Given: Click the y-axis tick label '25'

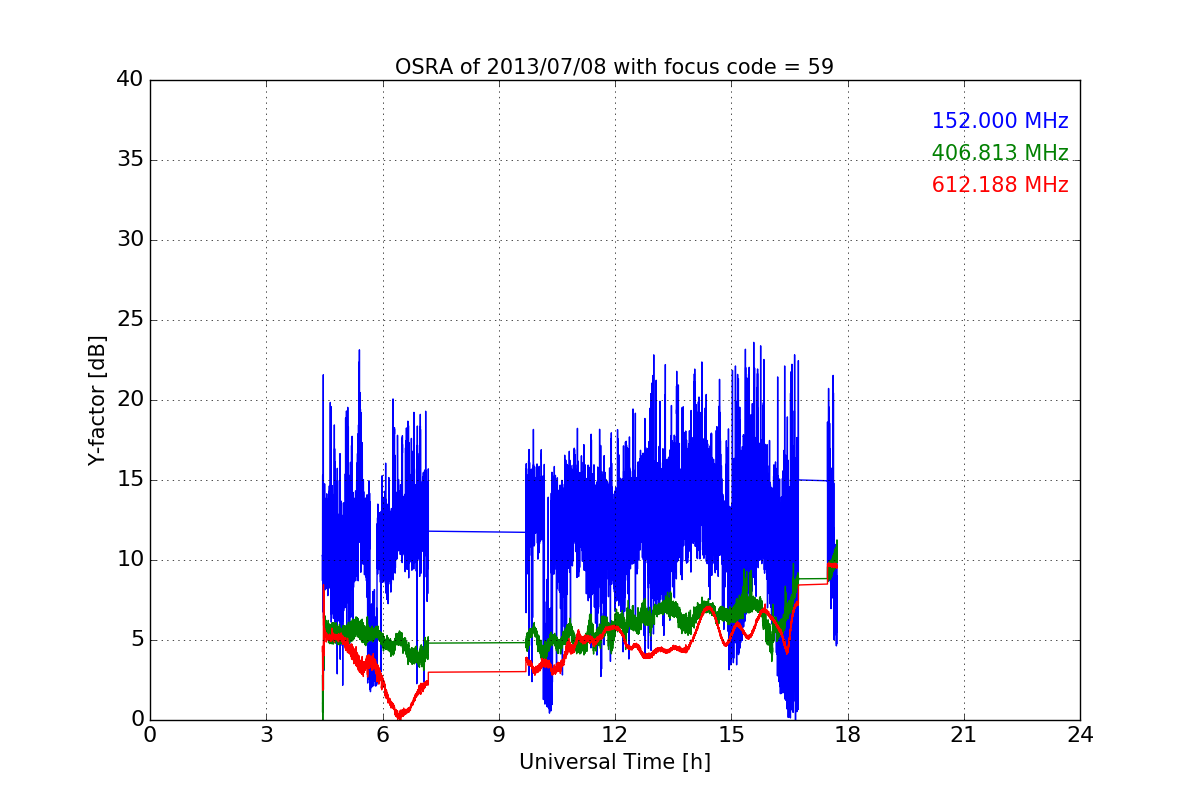Looking at the screenshot, I should (130, 320).
